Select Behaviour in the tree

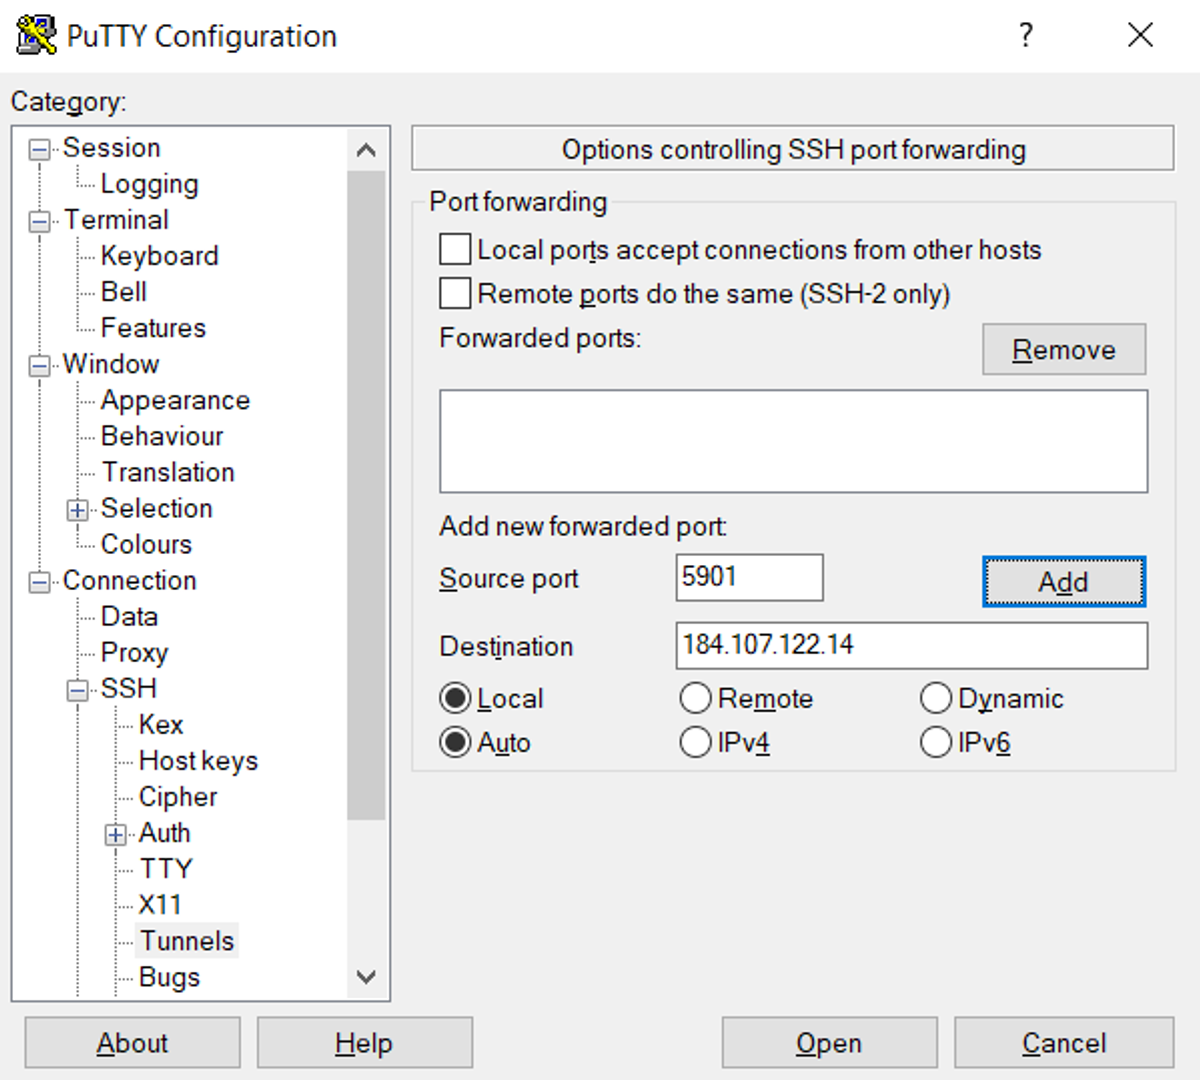click(x=162, y=436)
